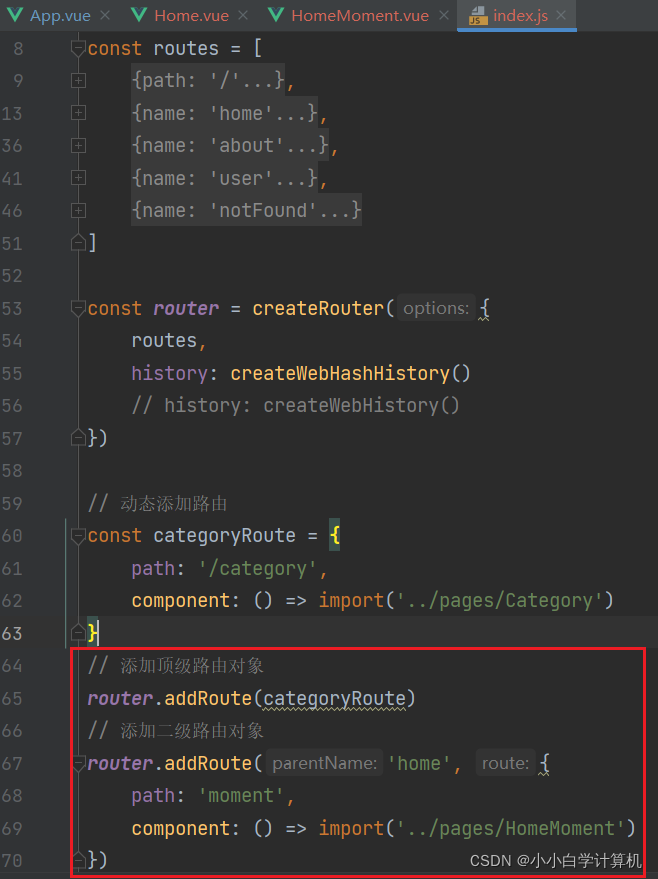Click the fold-end marker on line 51

pos(78,243)
